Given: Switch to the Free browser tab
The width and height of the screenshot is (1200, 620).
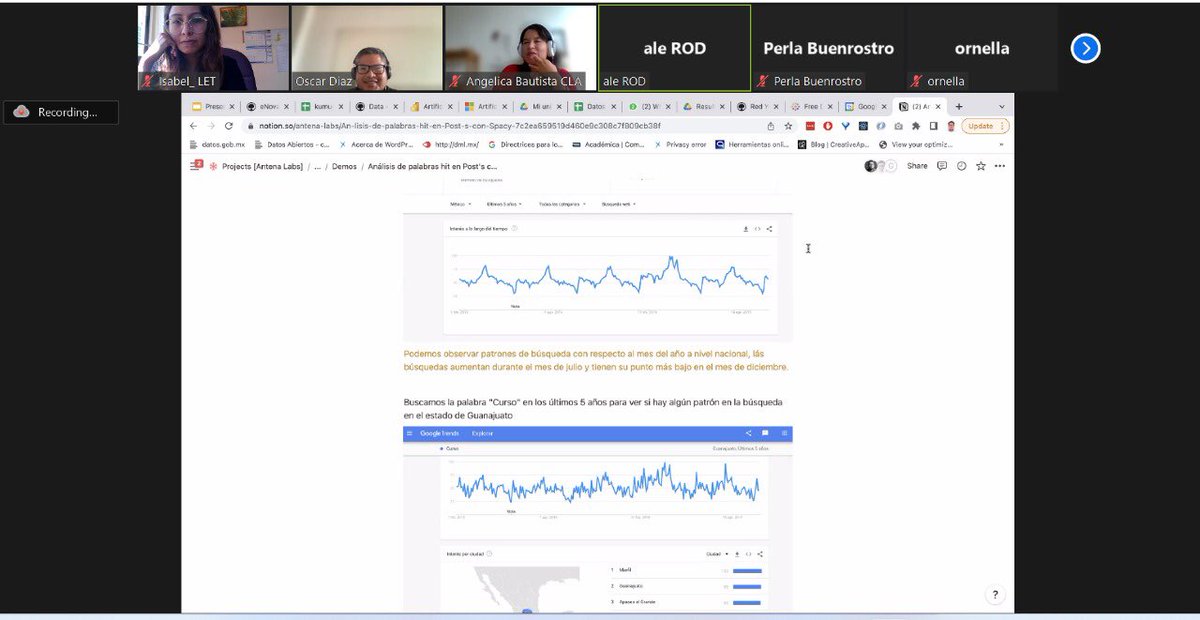Looking at the screenshot, I should [x=813, y=106].
